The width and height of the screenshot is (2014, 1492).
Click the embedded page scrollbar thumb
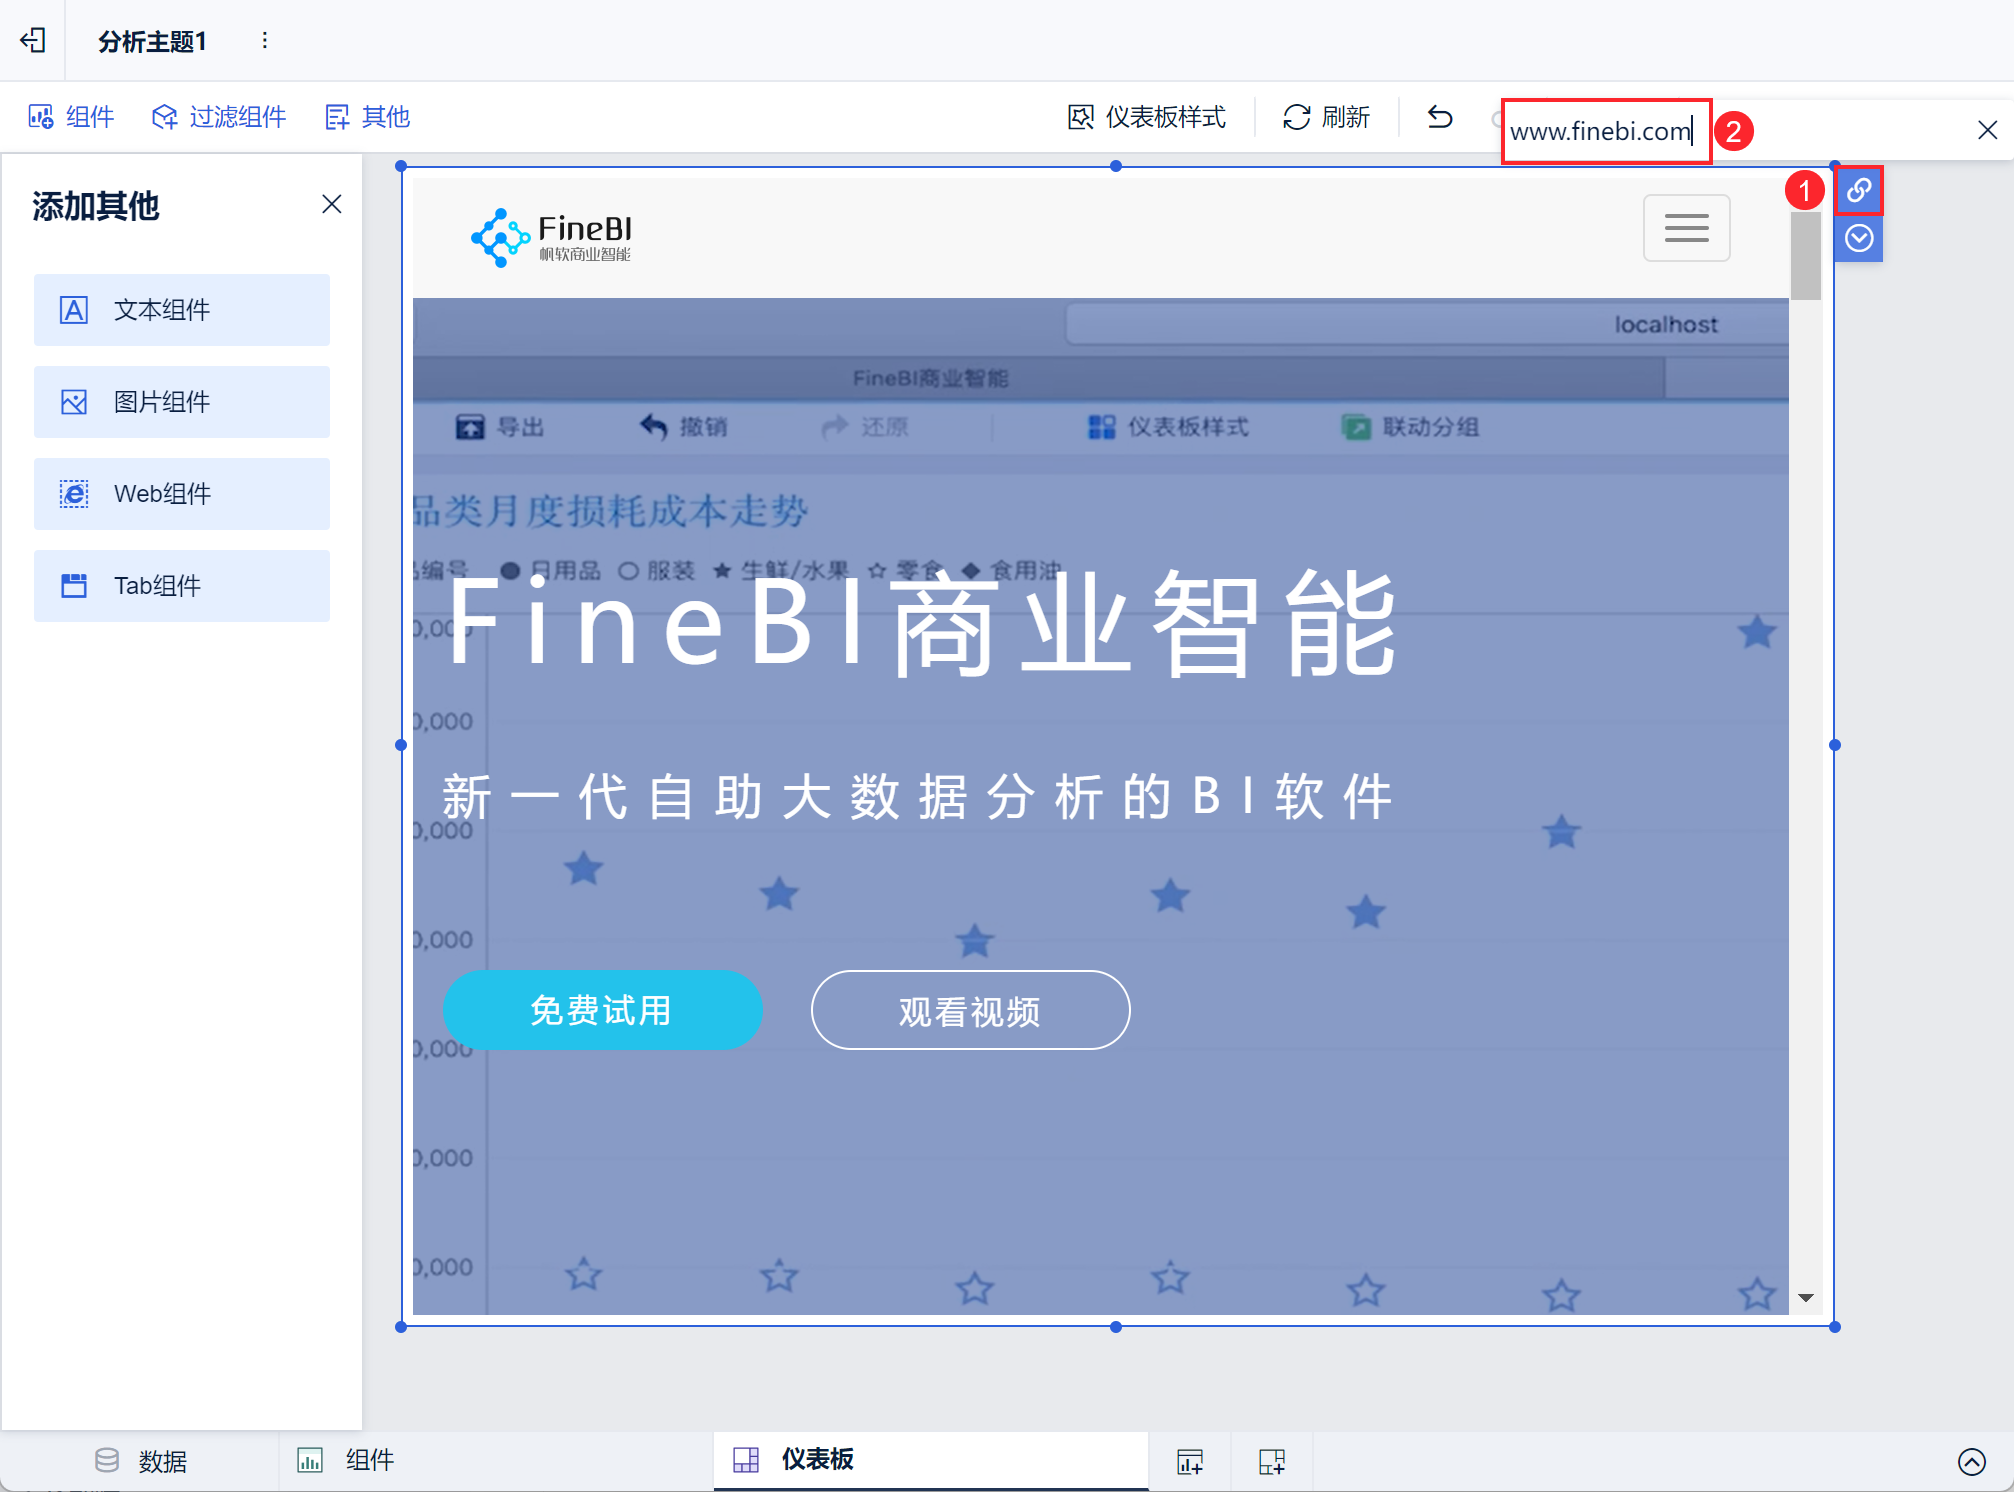click(x=1805, y=255)
